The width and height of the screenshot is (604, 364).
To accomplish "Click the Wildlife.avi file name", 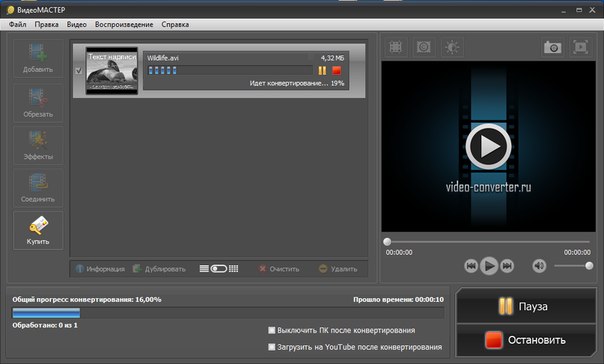I will click(163, 58).
